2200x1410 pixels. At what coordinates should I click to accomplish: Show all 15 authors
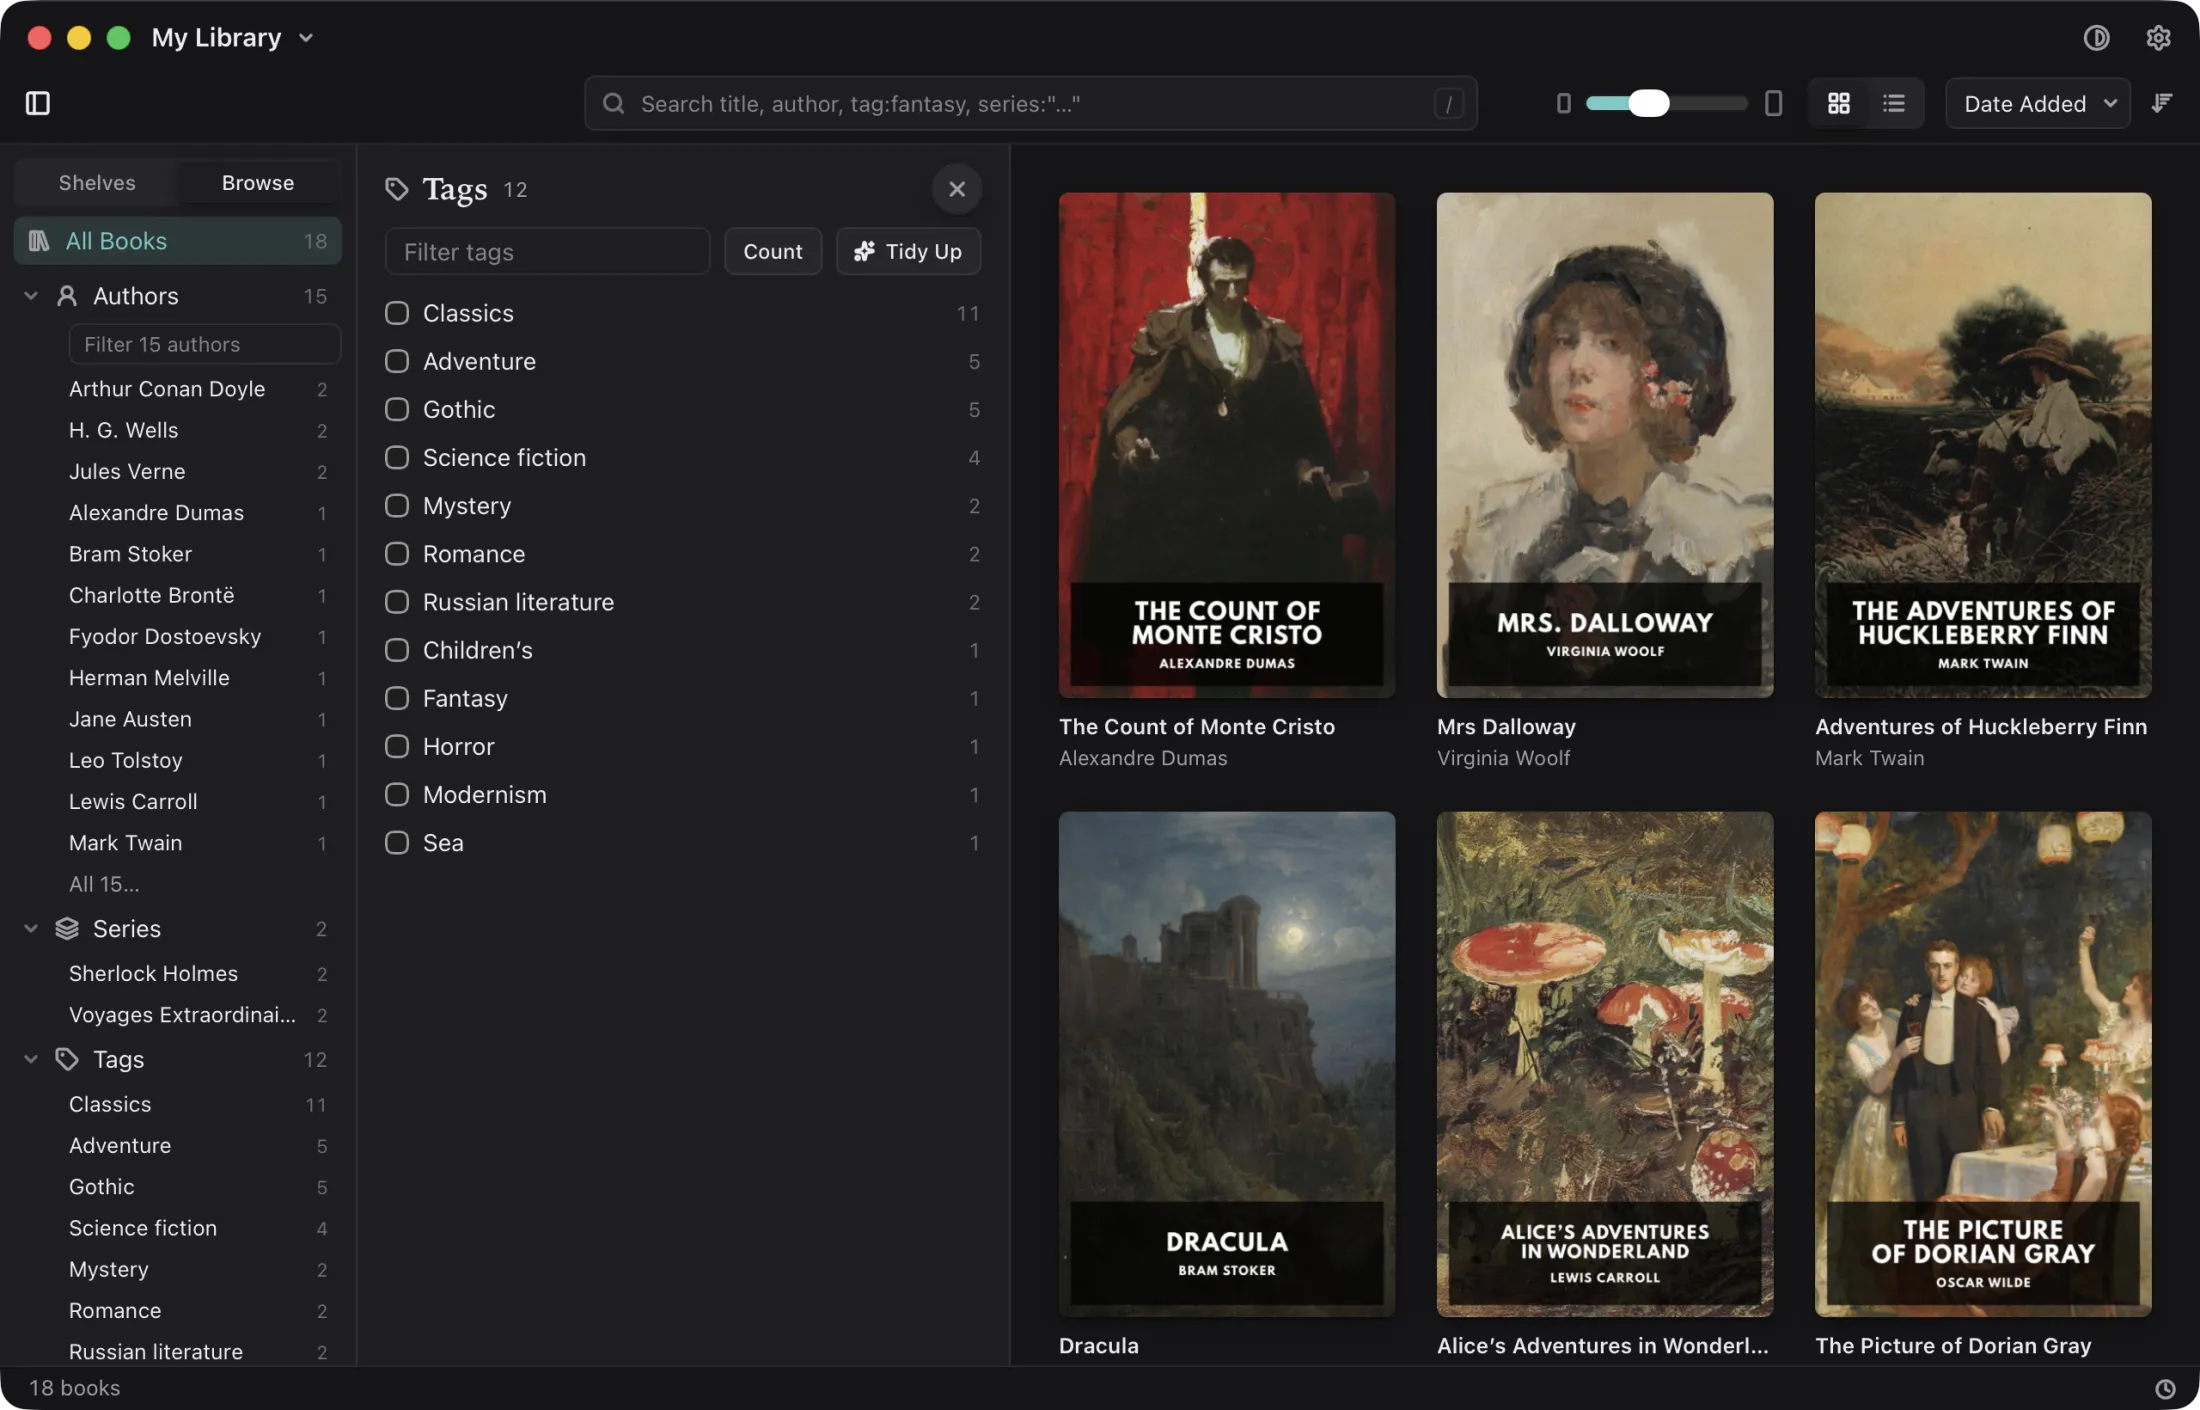(x=104, y=884)
